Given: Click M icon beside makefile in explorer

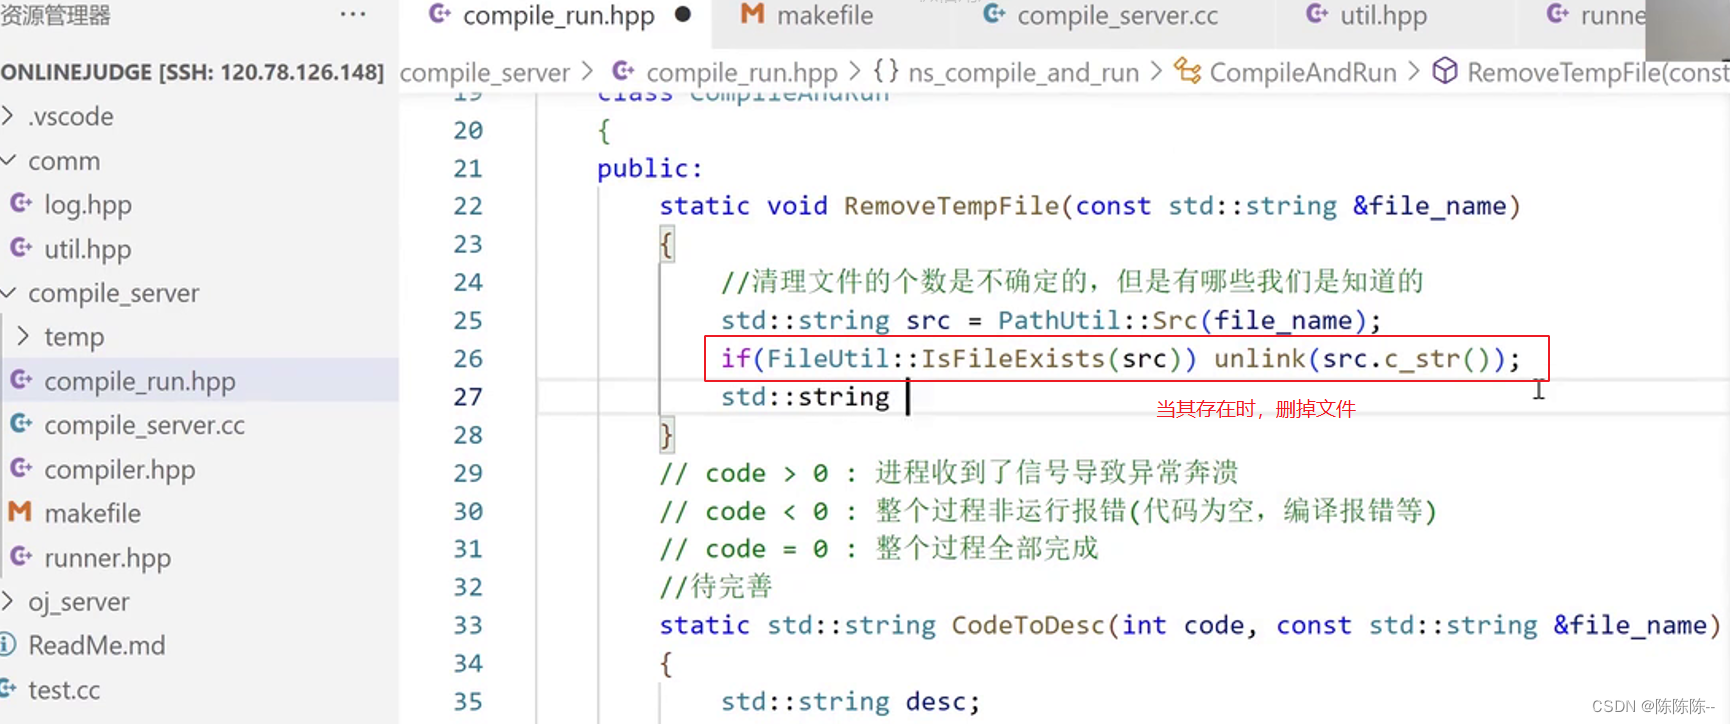Looking at the screenshot, I should click(20, 512).
